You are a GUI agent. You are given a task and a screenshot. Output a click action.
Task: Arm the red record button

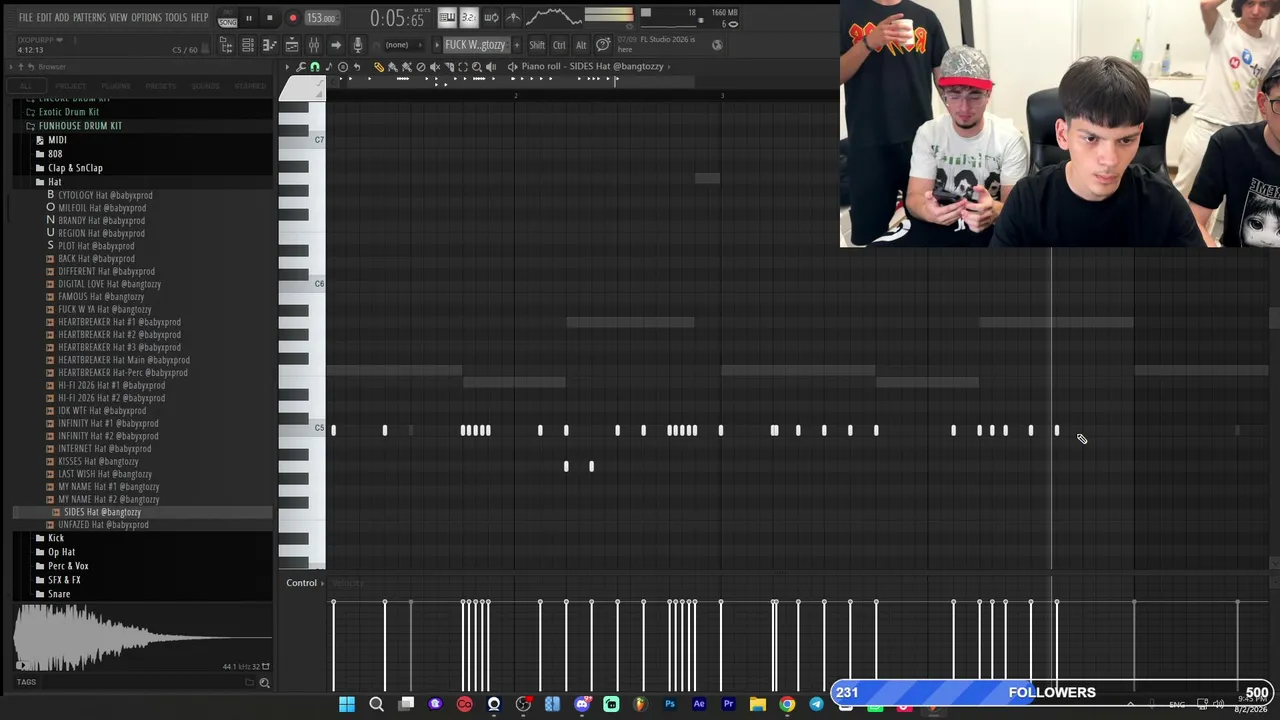[292, 18]
